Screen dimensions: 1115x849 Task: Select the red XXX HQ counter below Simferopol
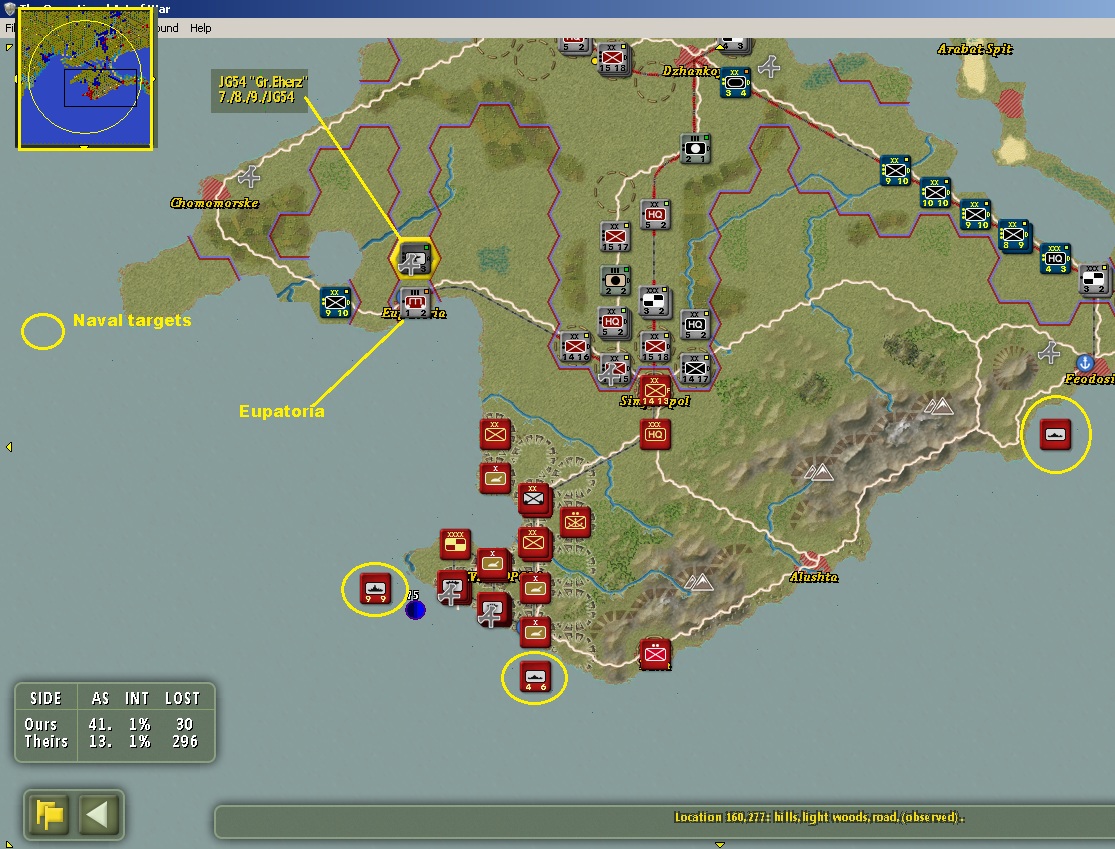pos(655,434)
